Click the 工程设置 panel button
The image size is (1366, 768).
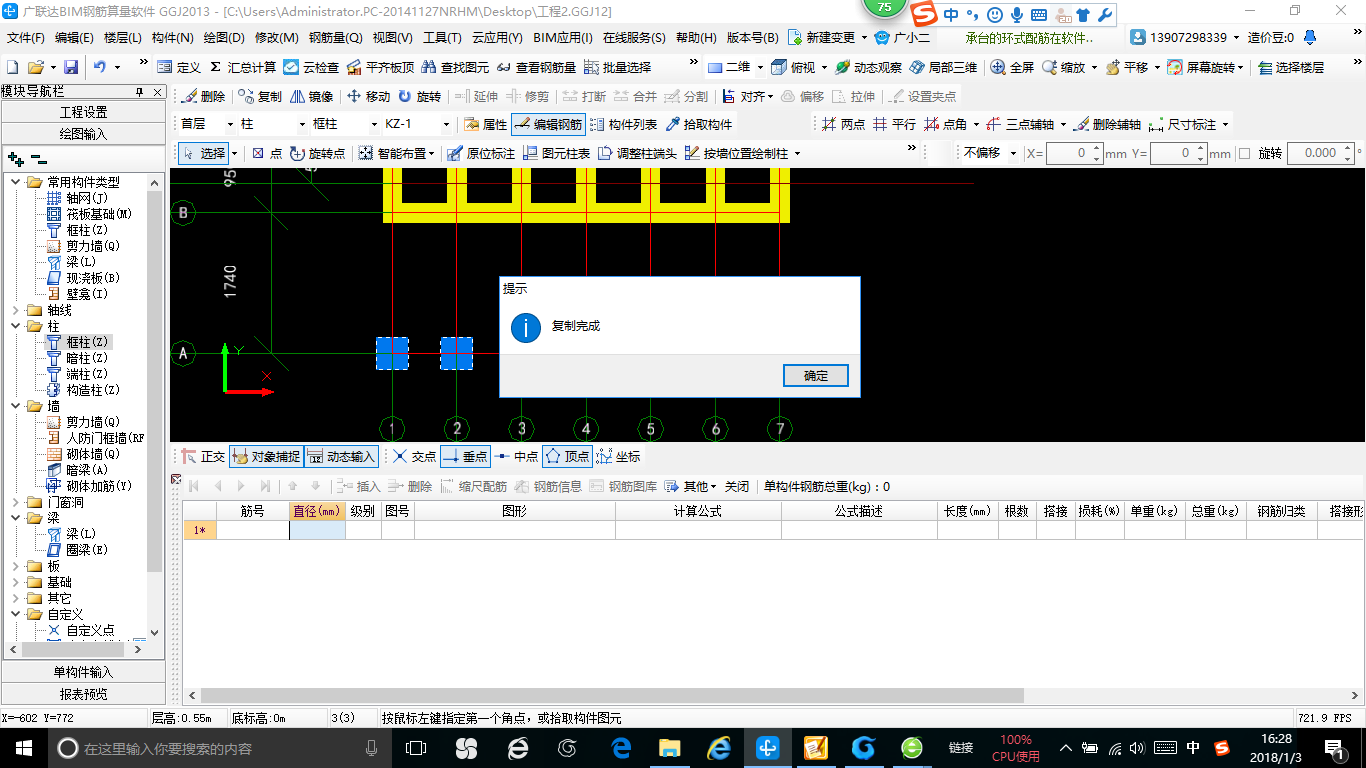point(83,112)
